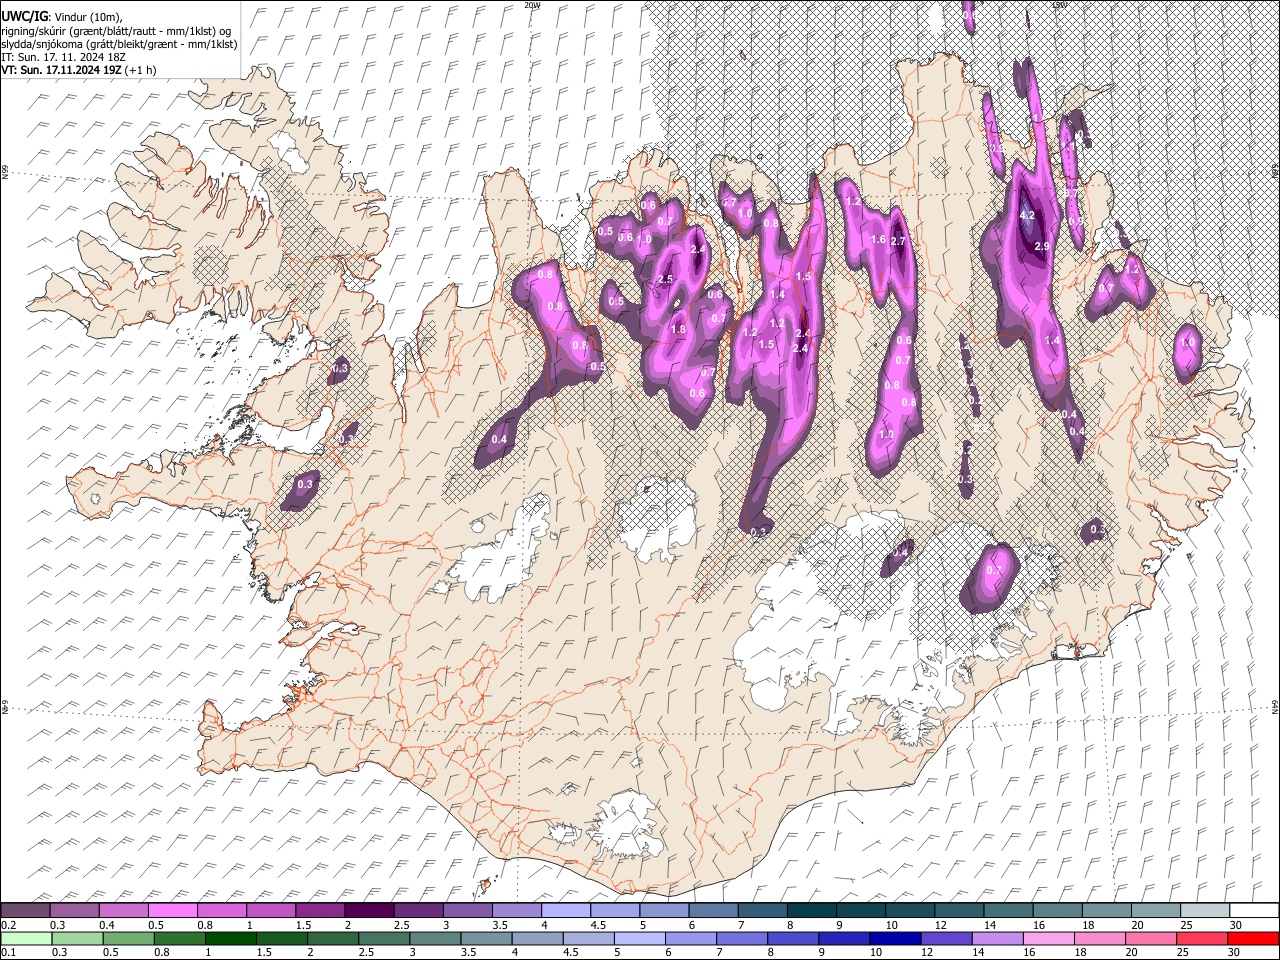Click the 2.9 precipitation value on the map
Viewport: 1280px width, 960px height.
click(1041, 246)
